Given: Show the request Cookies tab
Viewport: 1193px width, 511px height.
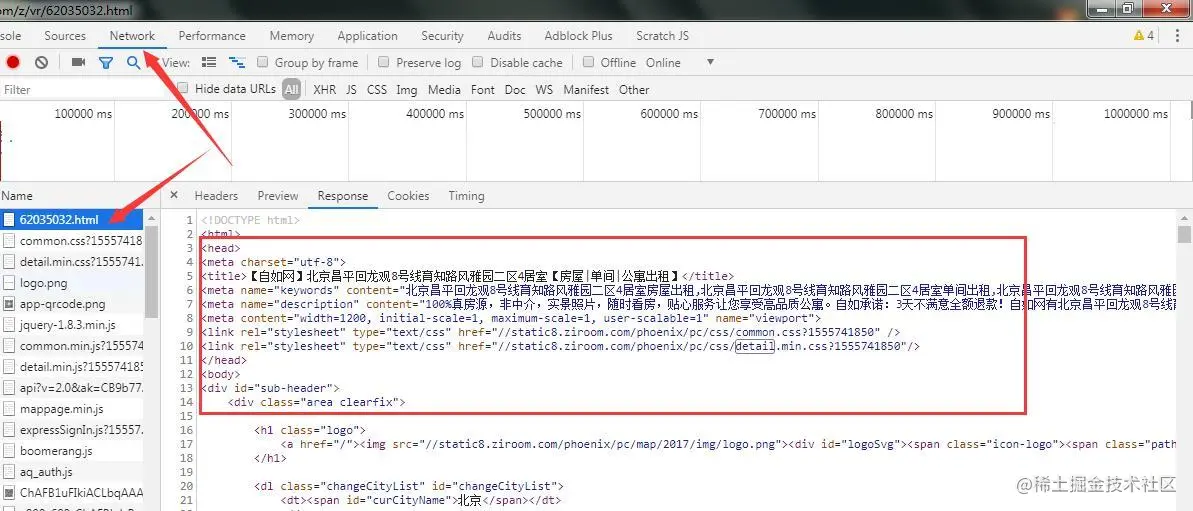Looking at the screenshot, I should tap(408, 195).
